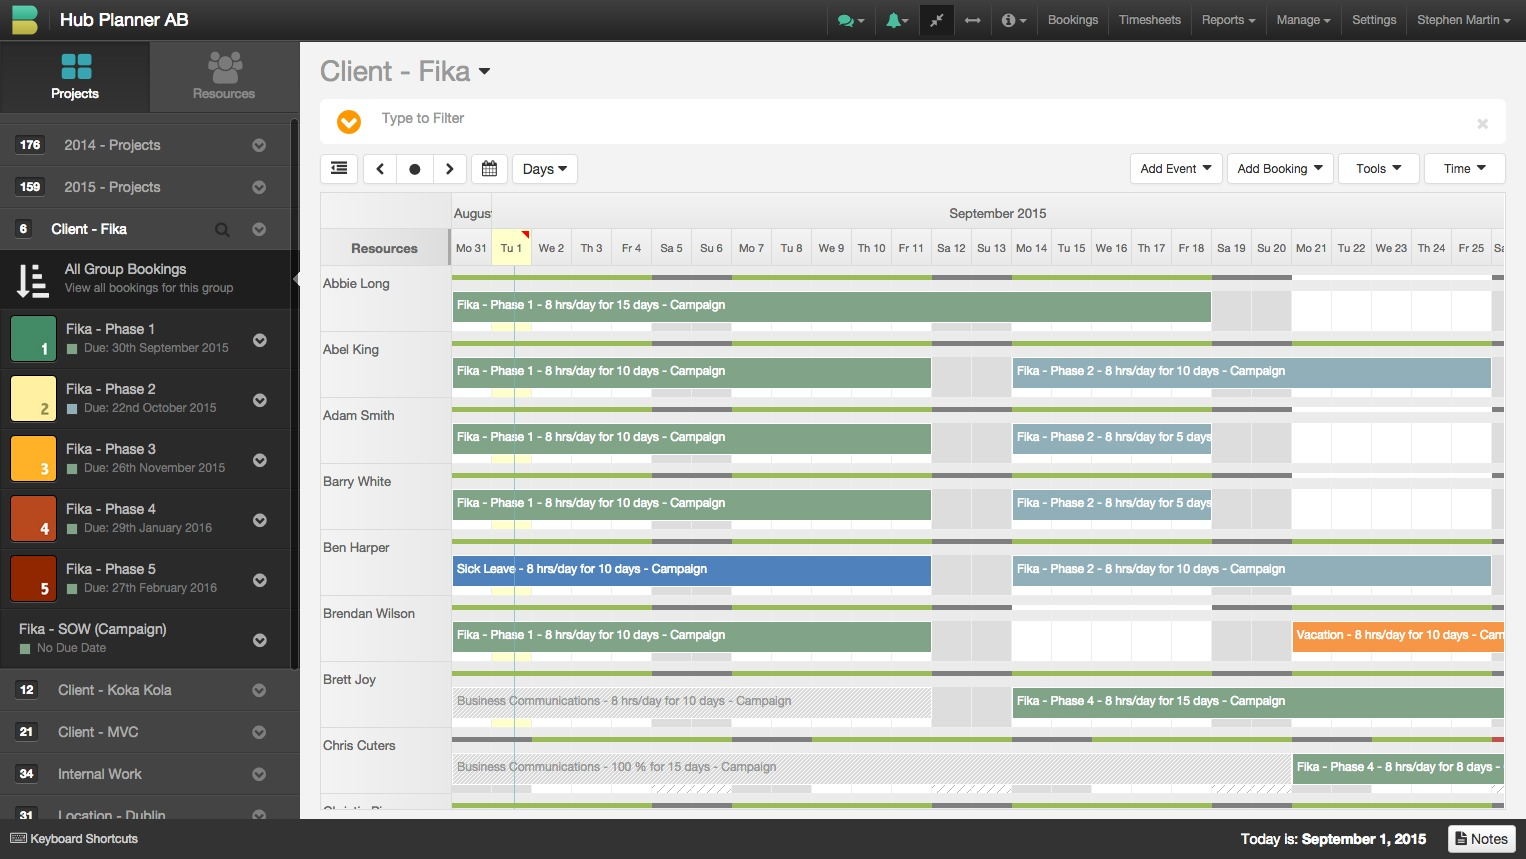1526x859 pixels.
Task: Open options for Fika - Phase 4
Action: (260, 520)
